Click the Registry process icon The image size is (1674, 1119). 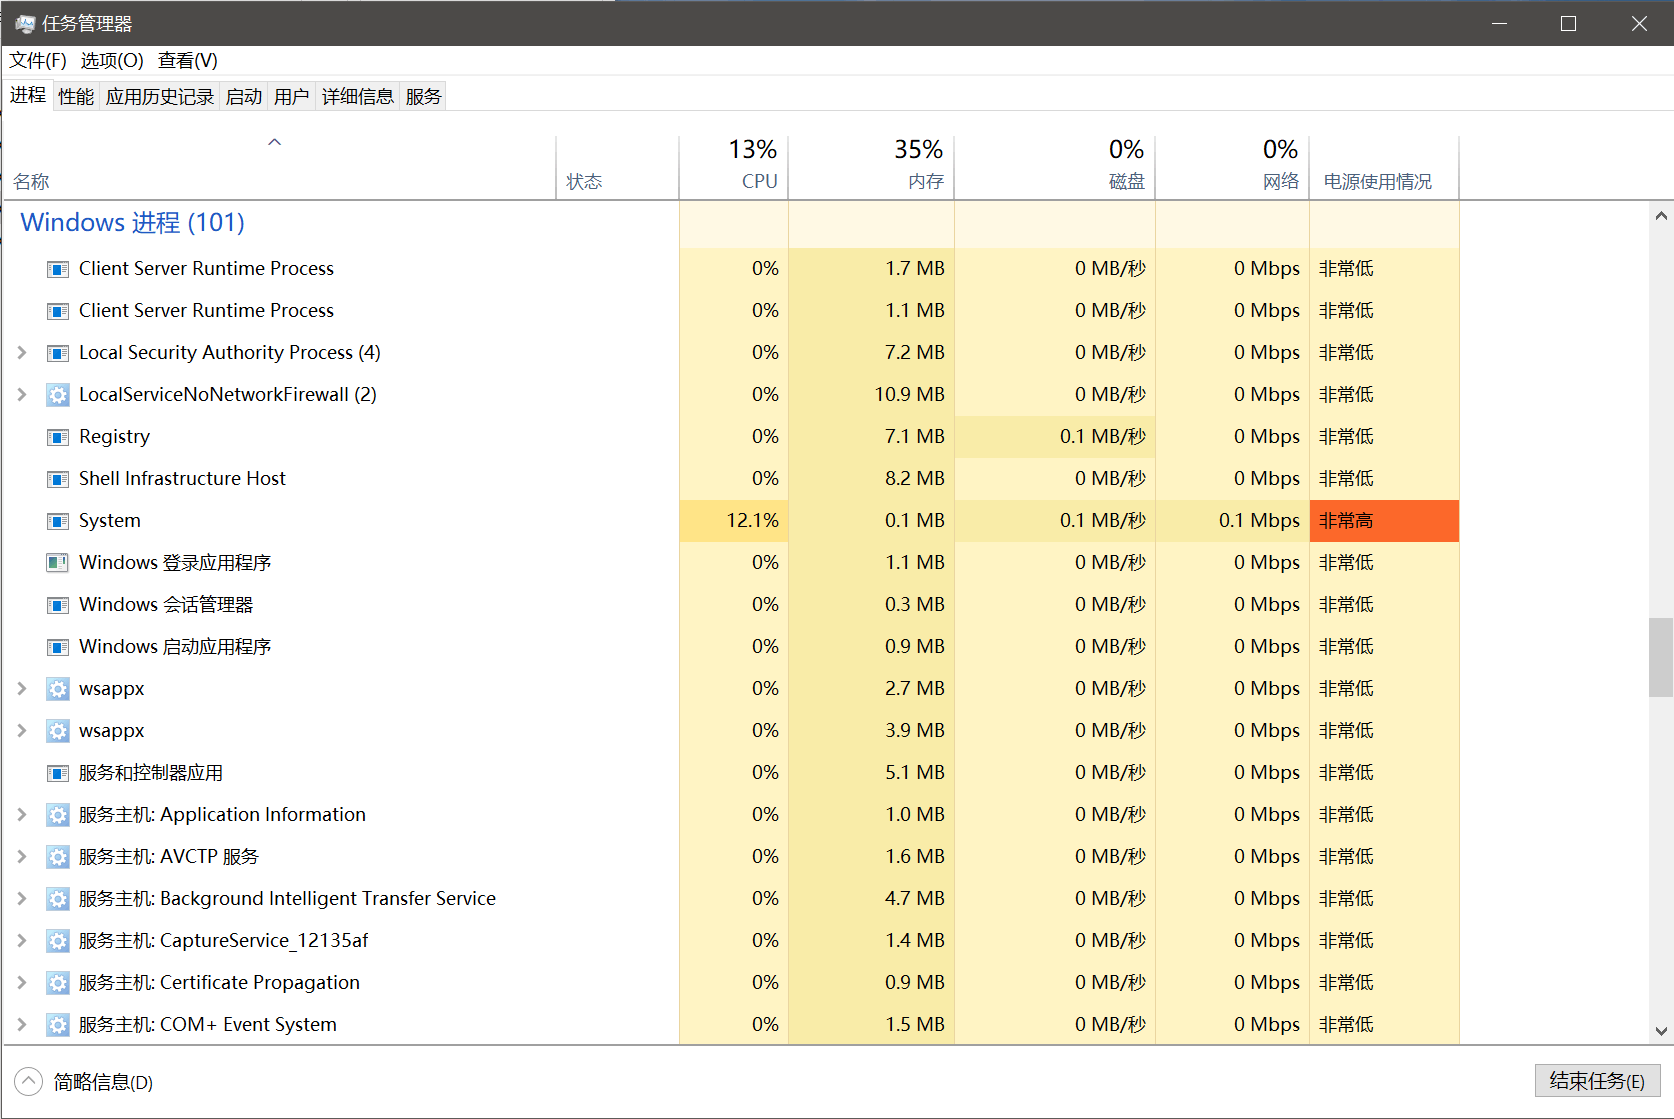58,437
